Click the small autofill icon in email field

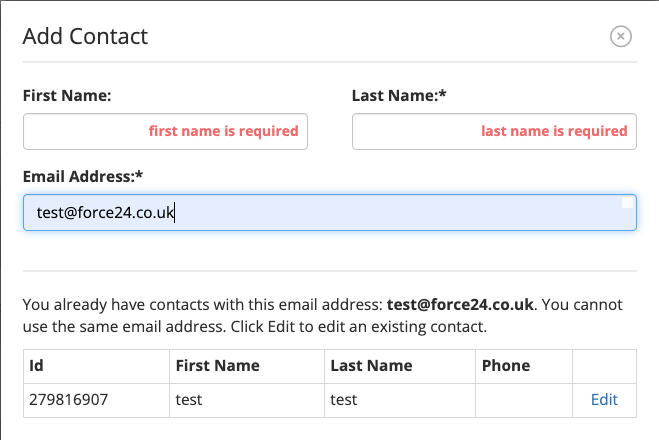[x=627, y=203]
